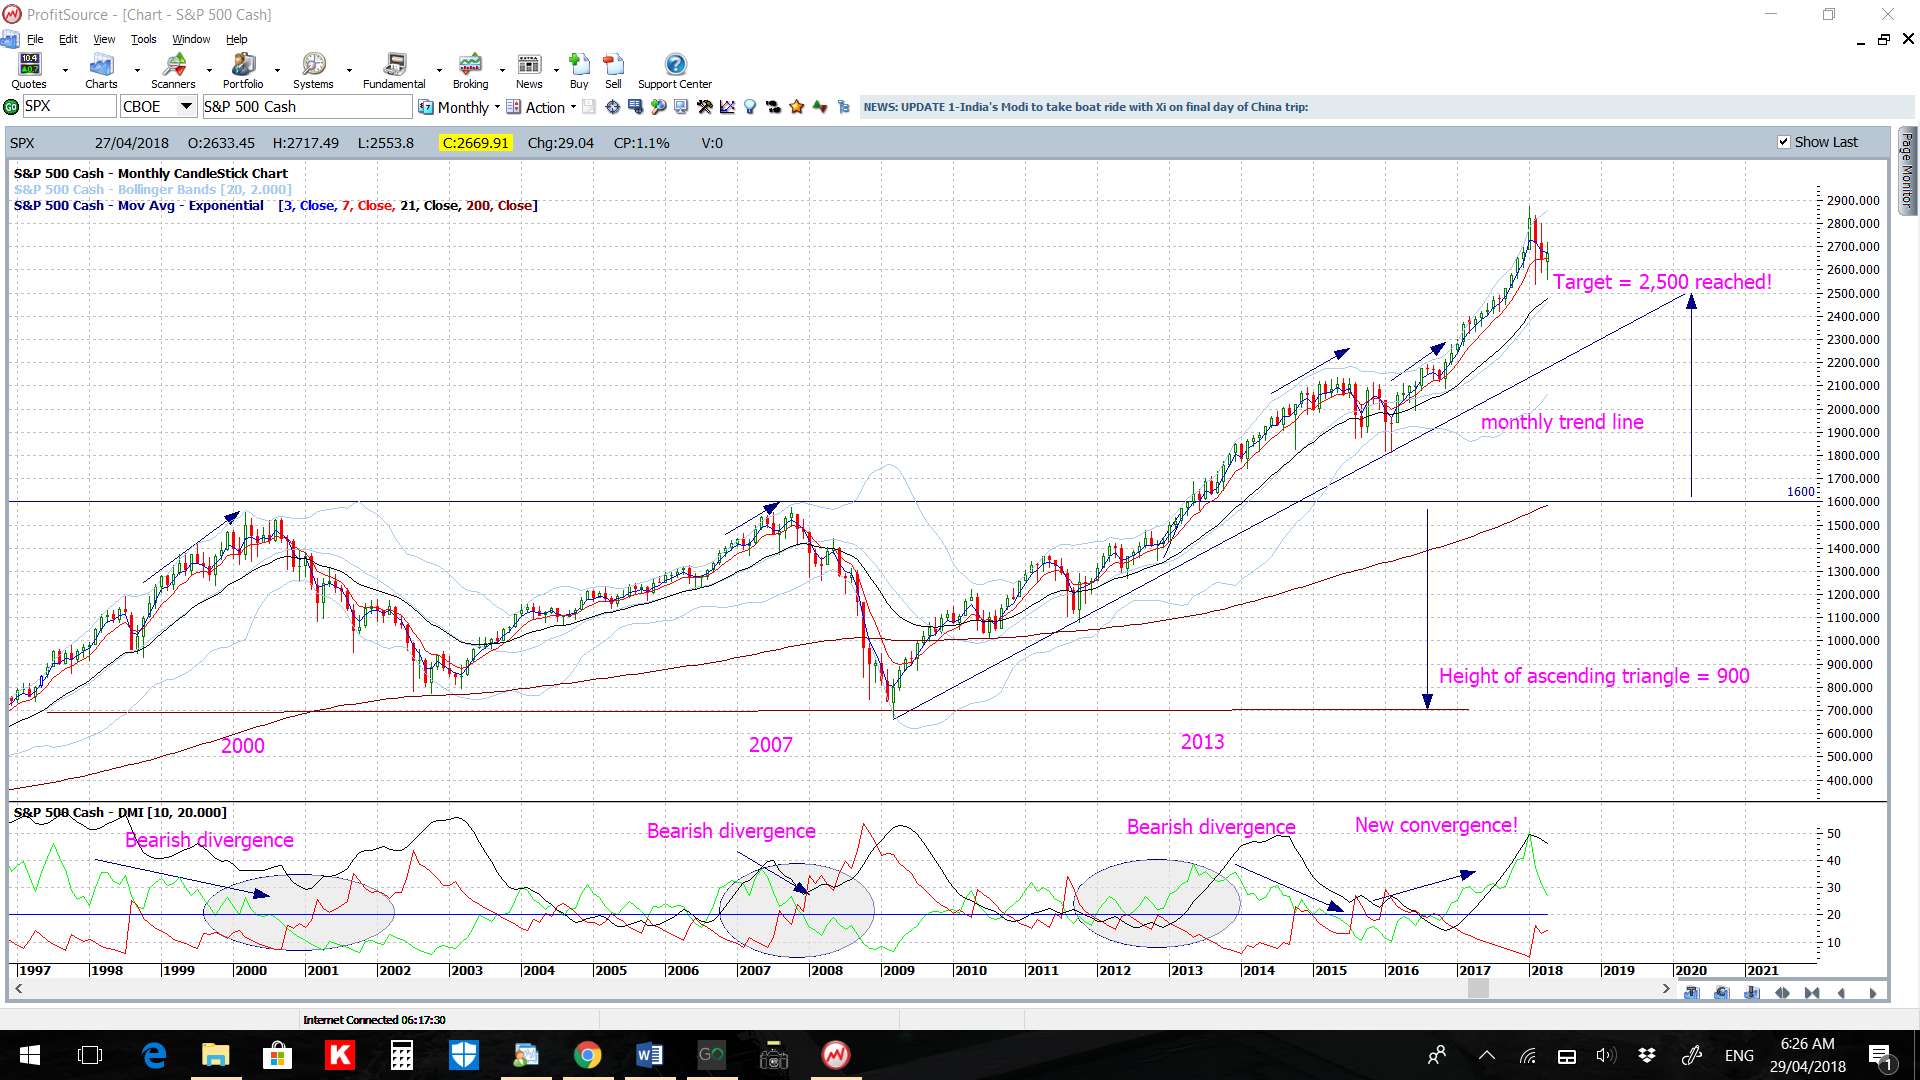Expand the Charts dropdown arrow
Screen dimensions: 1920x1080
coord(137,71)
